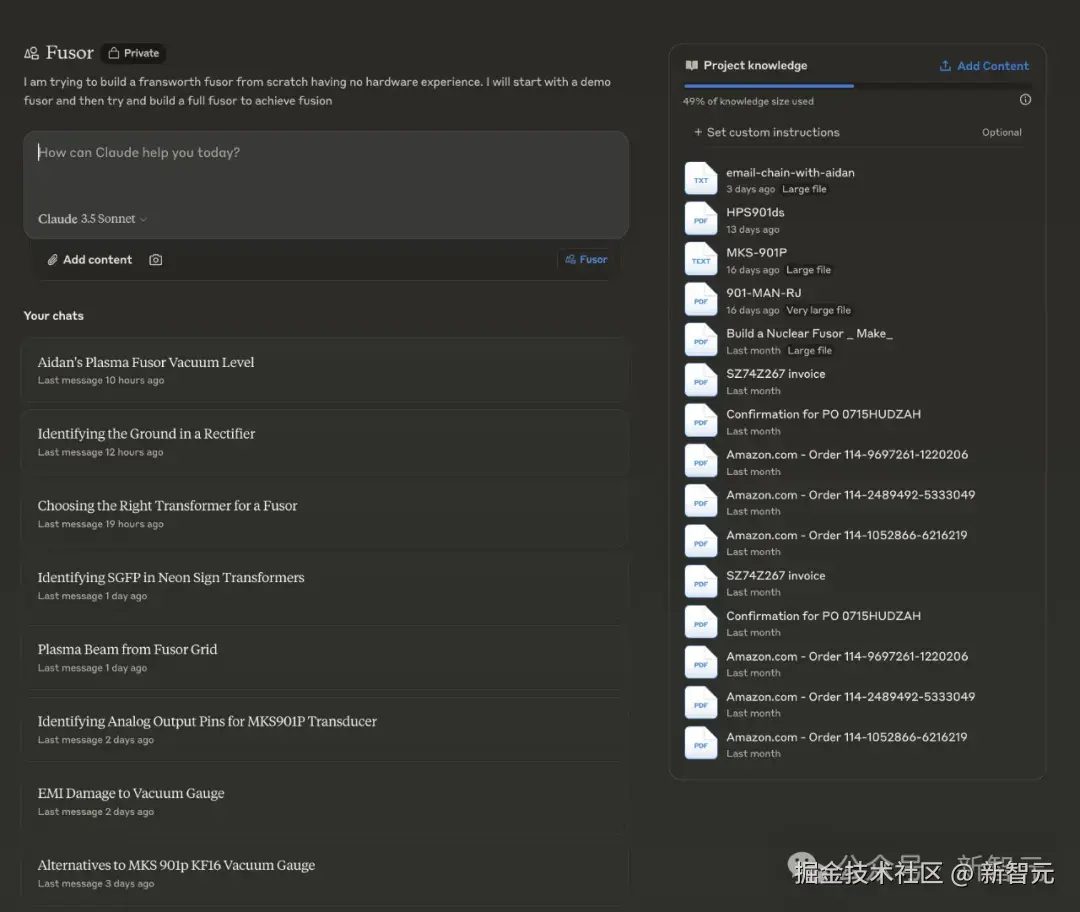Click the knowledge size info icon

pos(1025,100)
